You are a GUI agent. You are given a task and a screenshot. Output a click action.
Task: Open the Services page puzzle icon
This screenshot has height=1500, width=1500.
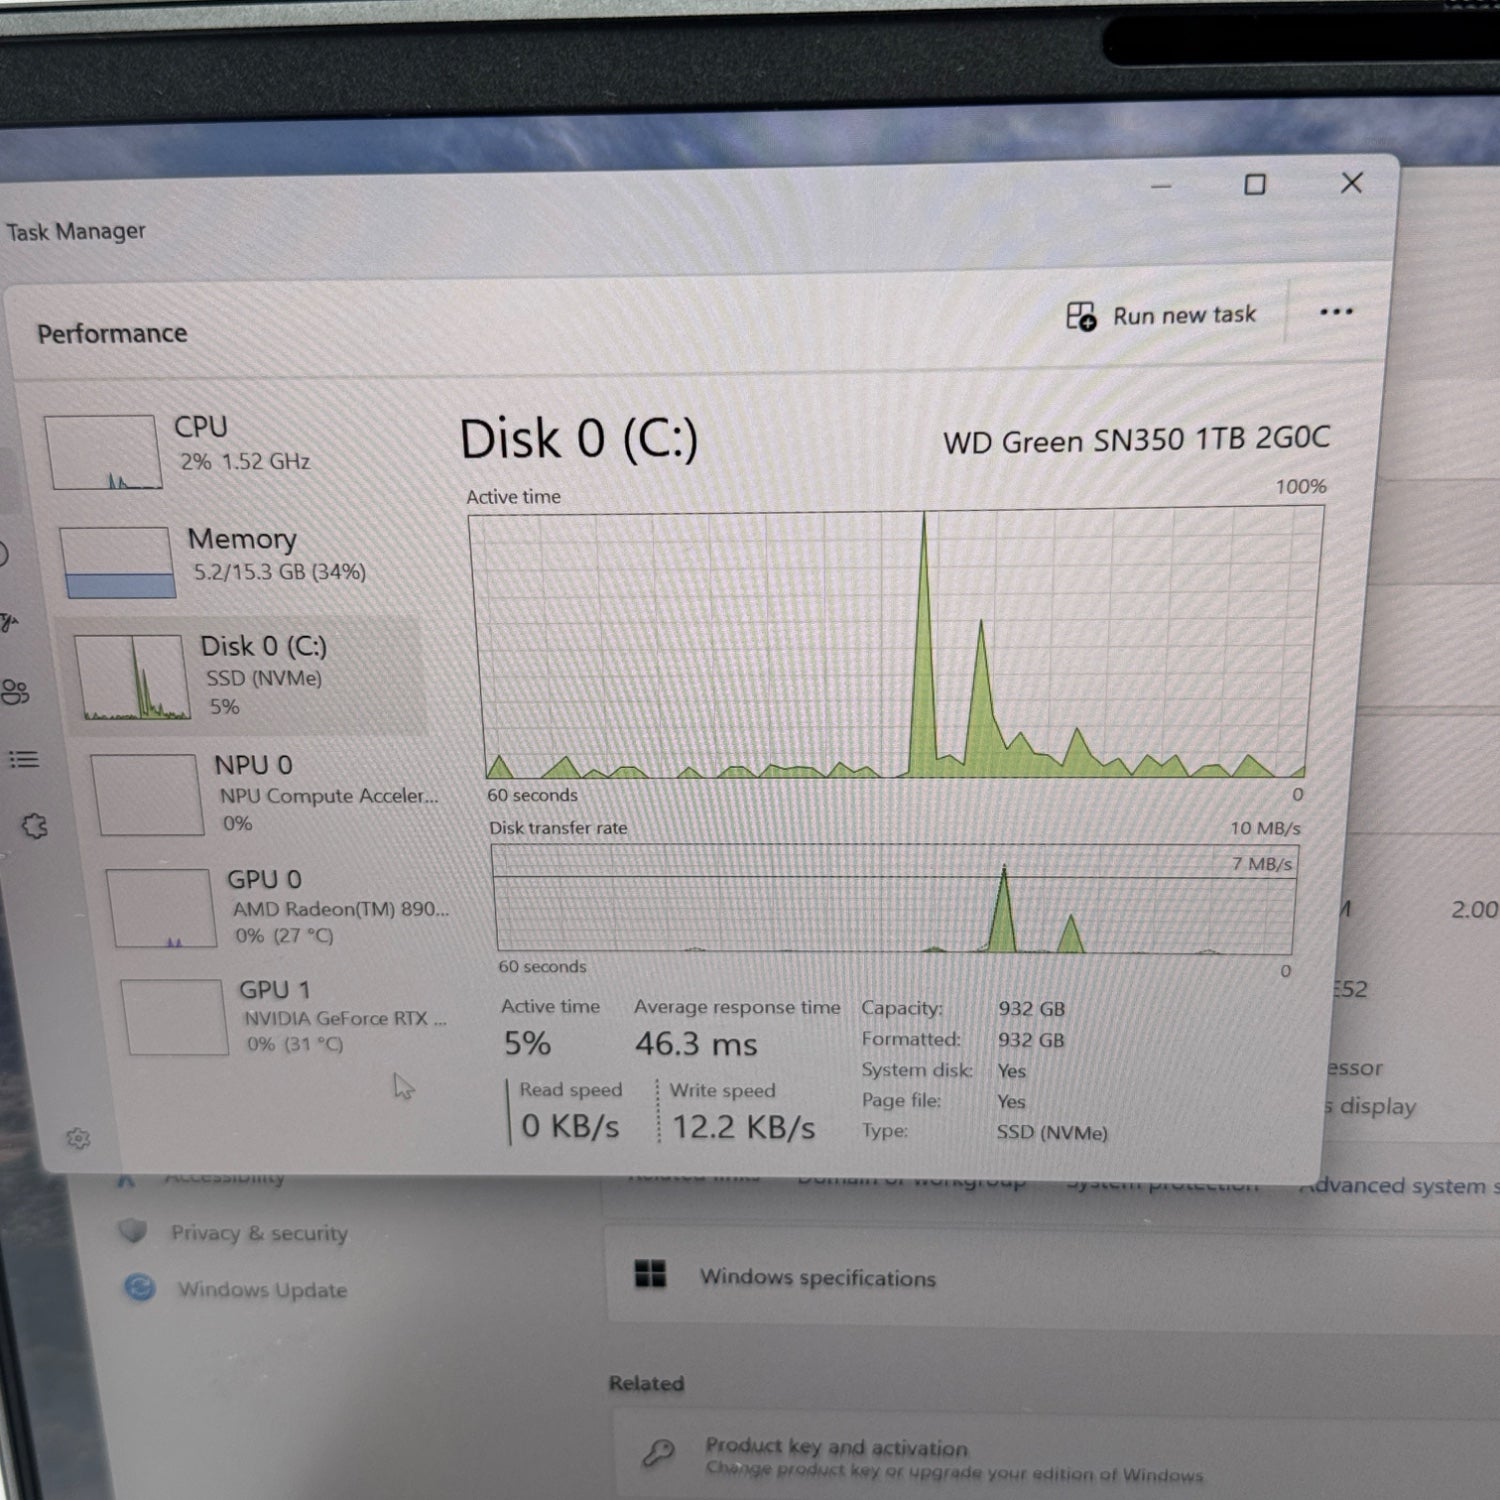click(x=35, y=826)
